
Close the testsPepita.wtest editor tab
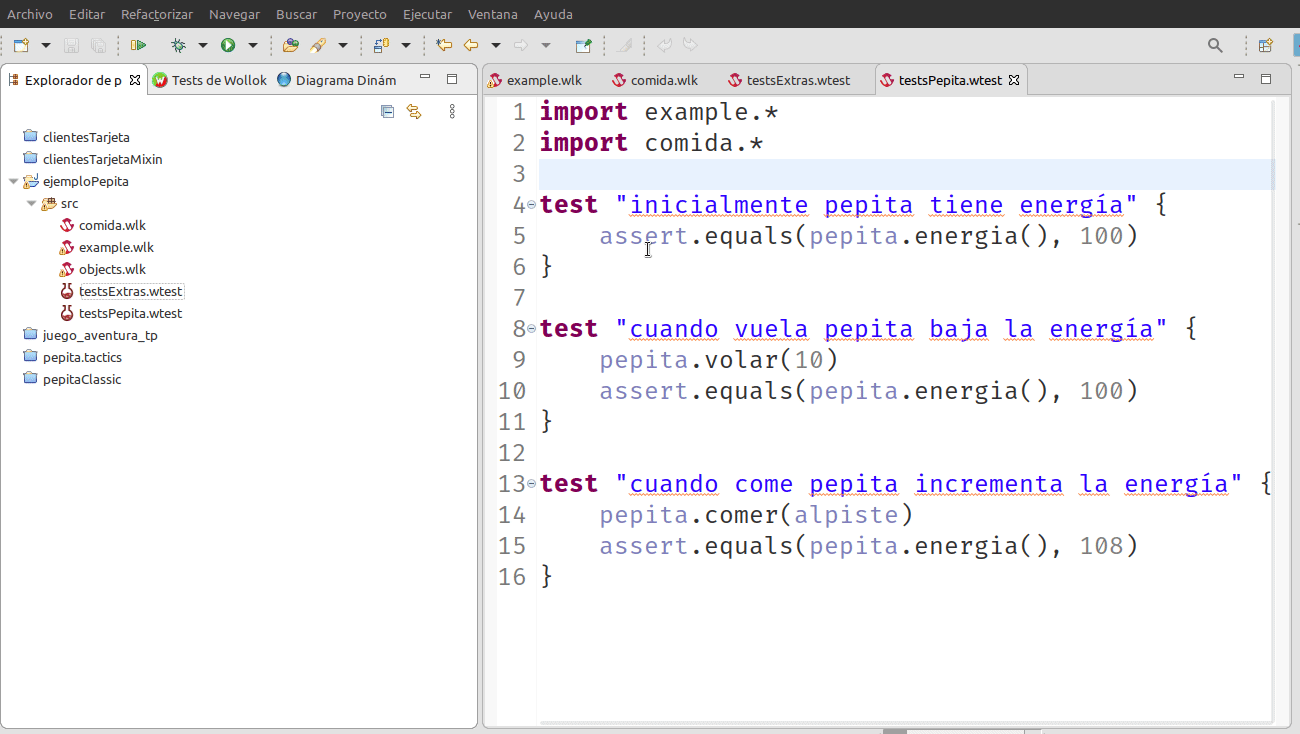click(1013, 80)
